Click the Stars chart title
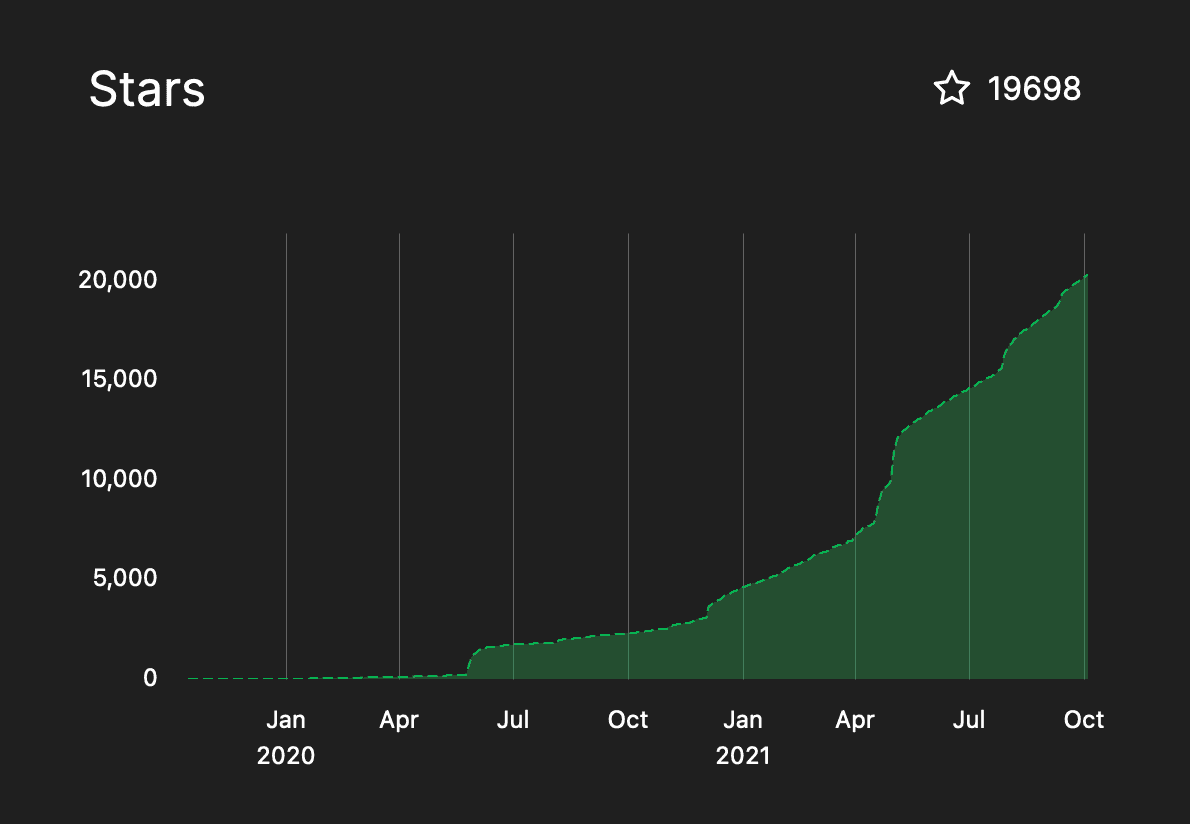Image resolution: width=1190 pixels, height=824 pixels. [147, 90]
